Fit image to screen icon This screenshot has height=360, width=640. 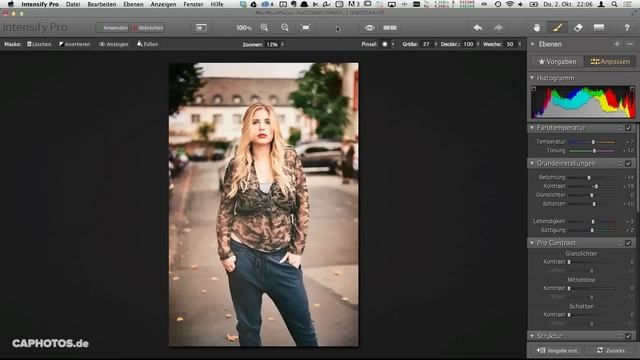305,28
